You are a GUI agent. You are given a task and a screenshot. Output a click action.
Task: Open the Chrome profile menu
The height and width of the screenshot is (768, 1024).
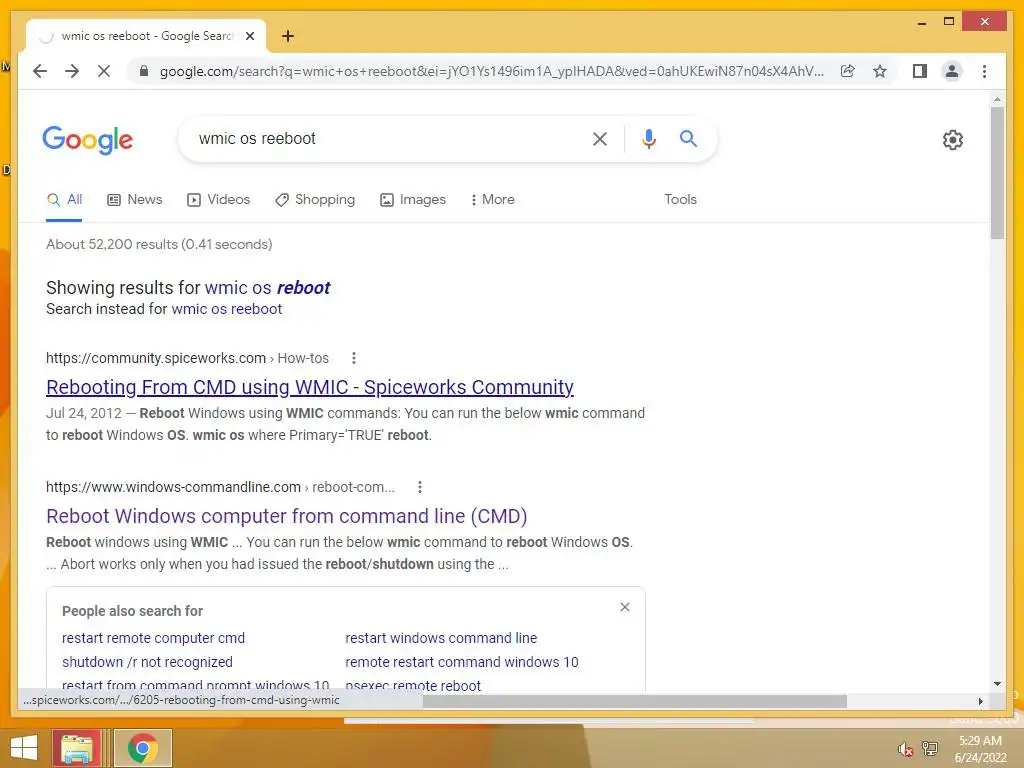pos(952,71)
